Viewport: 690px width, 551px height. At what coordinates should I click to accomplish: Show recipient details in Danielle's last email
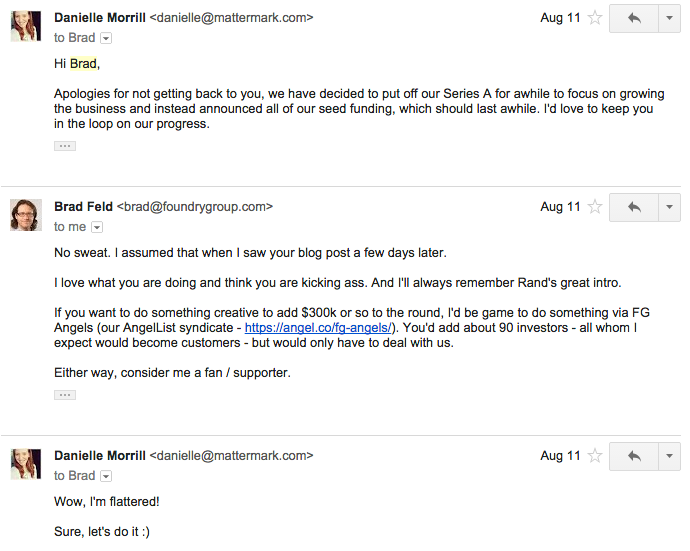[x=106, y=476]
